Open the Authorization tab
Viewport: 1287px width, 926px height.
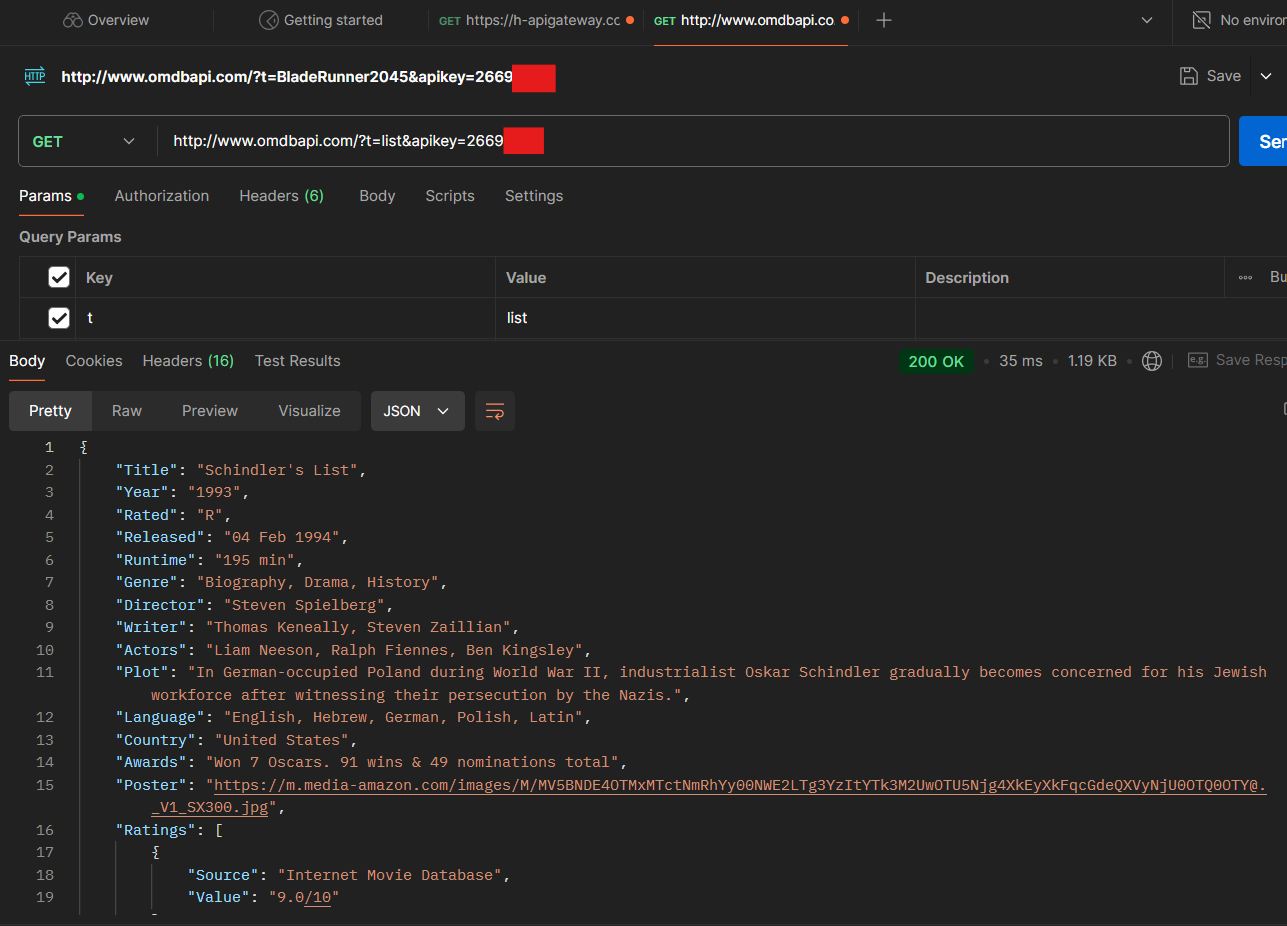tap(162, 196)
